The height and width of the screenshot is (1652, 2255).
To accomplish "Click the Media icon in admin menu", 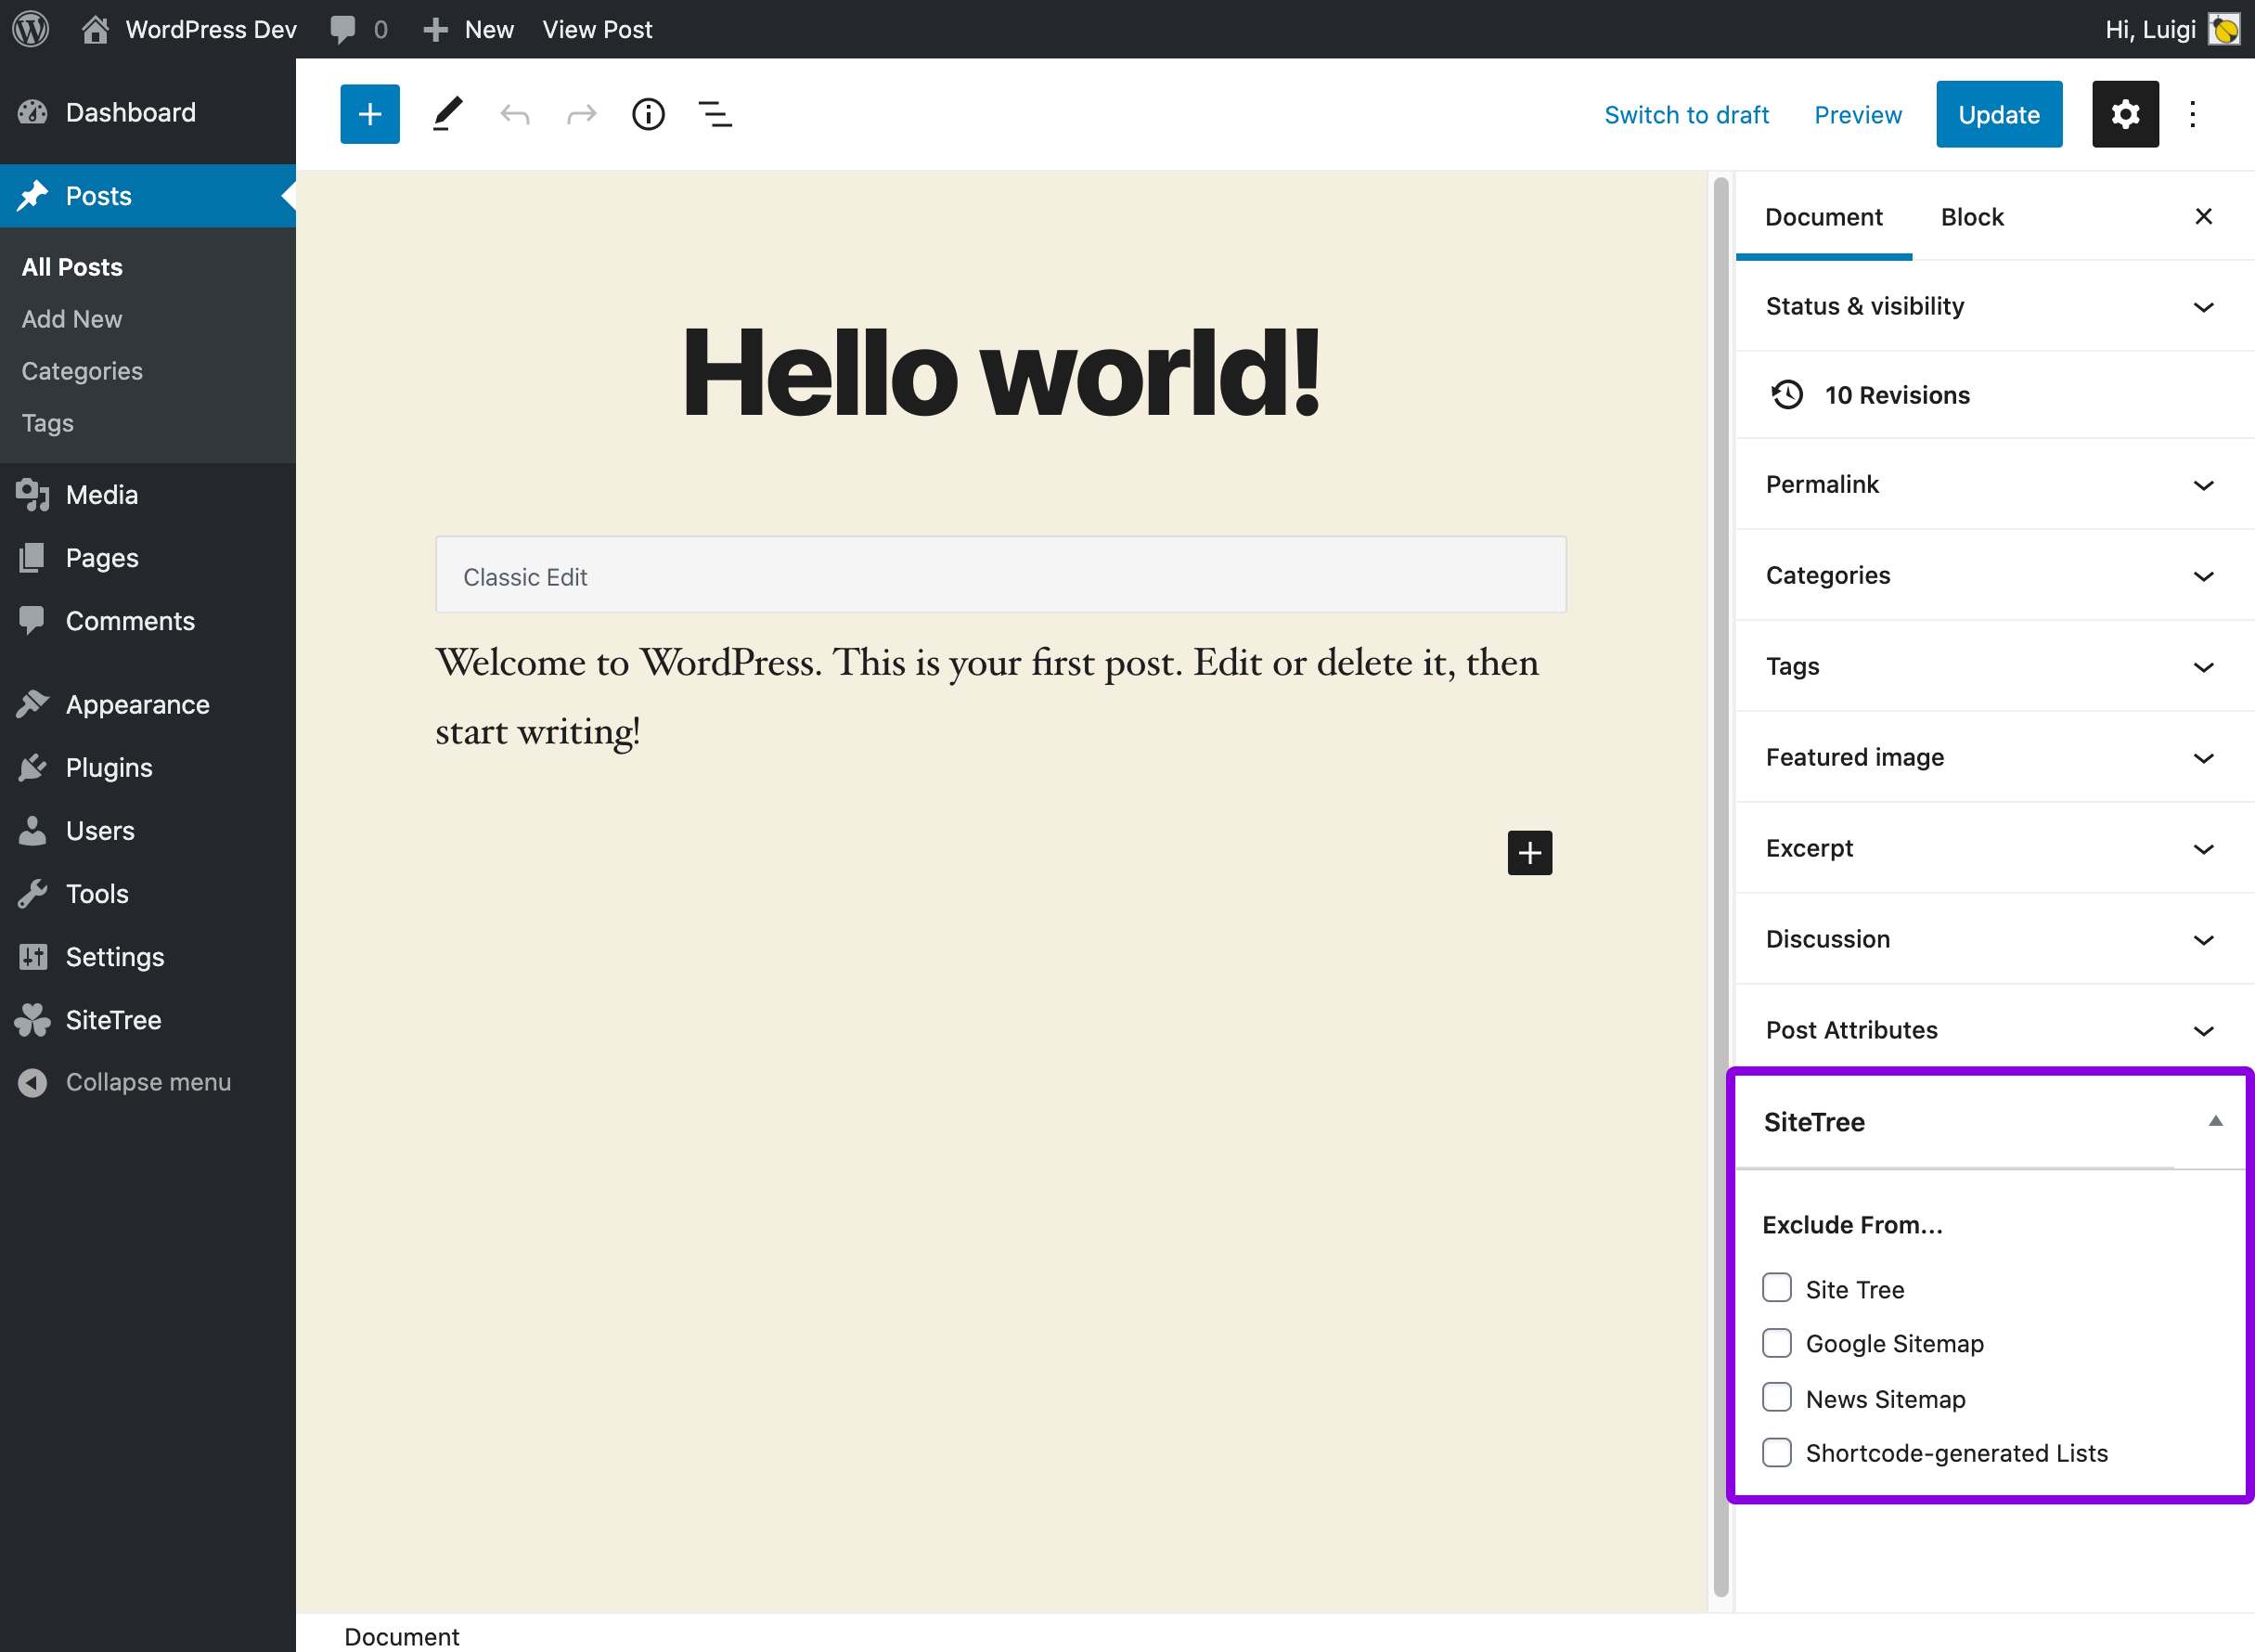I will pyautogui.click(x=32, y=495).
